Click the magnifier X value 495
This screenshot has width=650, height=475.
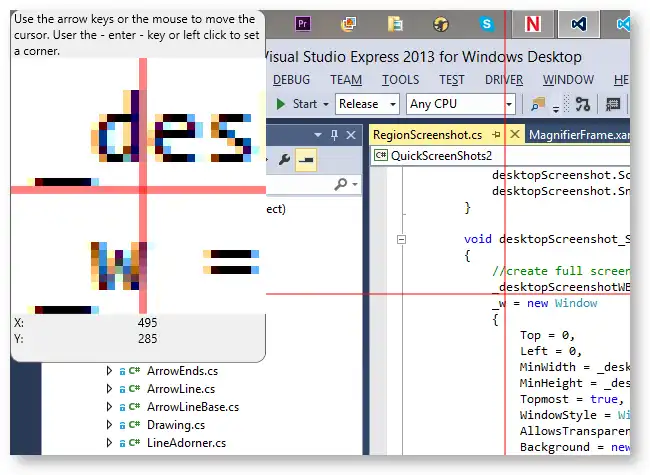(x=147, y=322)
